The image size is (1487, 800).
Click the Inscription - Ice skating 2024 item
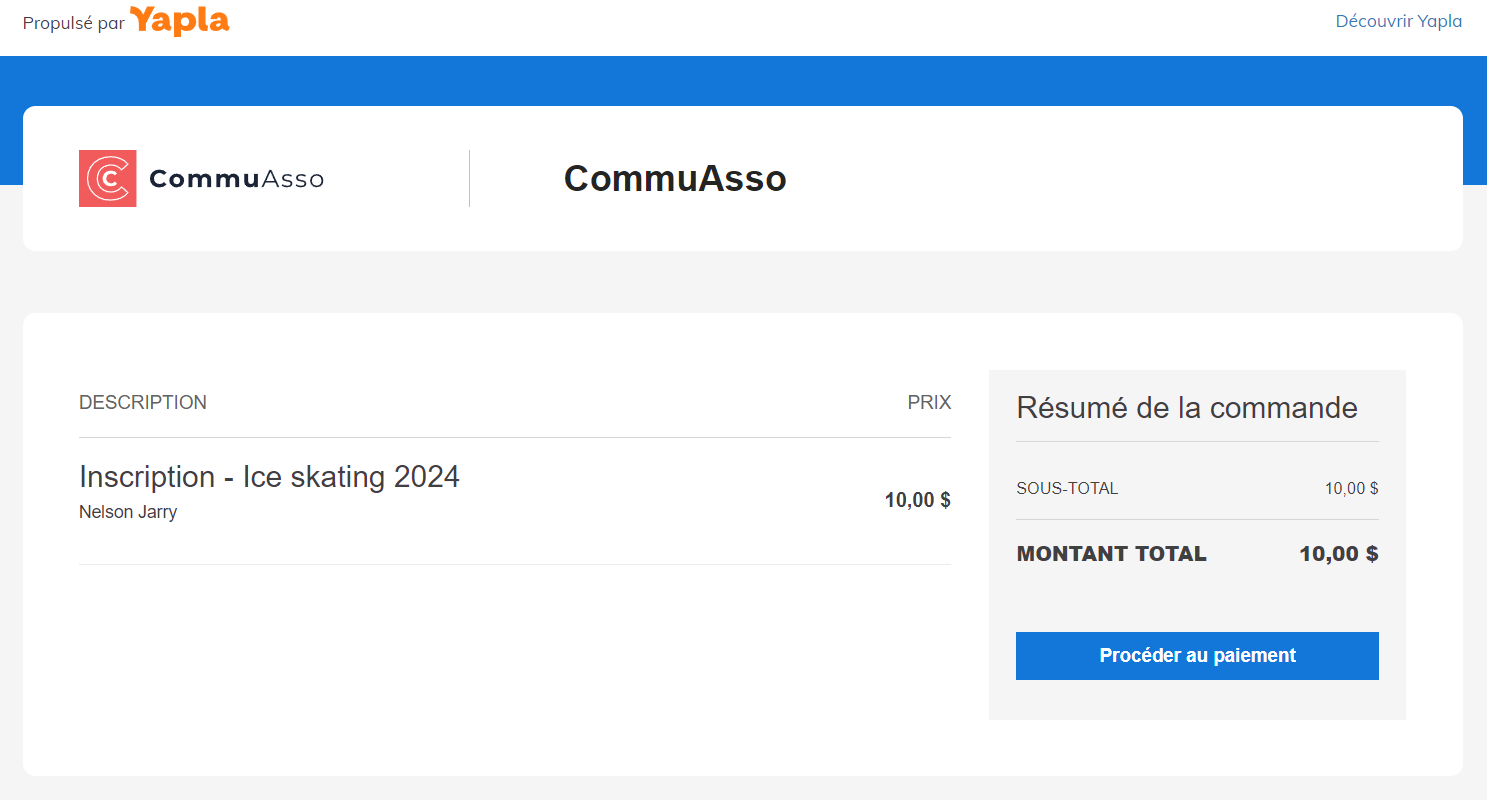pyautogui.click(x=269, y=477)
